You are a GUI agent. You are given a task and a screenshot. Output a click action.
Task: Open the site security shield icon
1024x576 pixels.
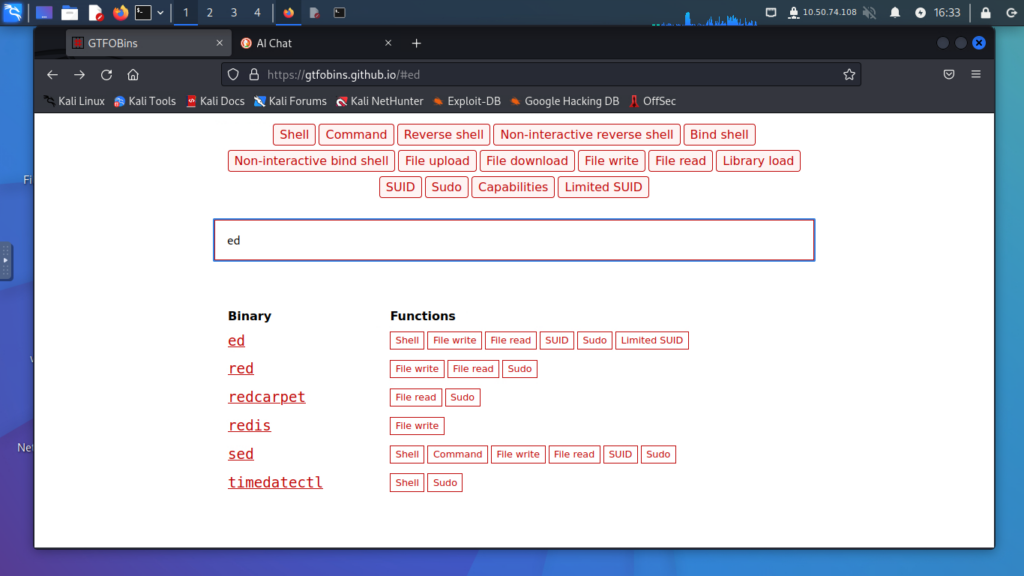233,74
